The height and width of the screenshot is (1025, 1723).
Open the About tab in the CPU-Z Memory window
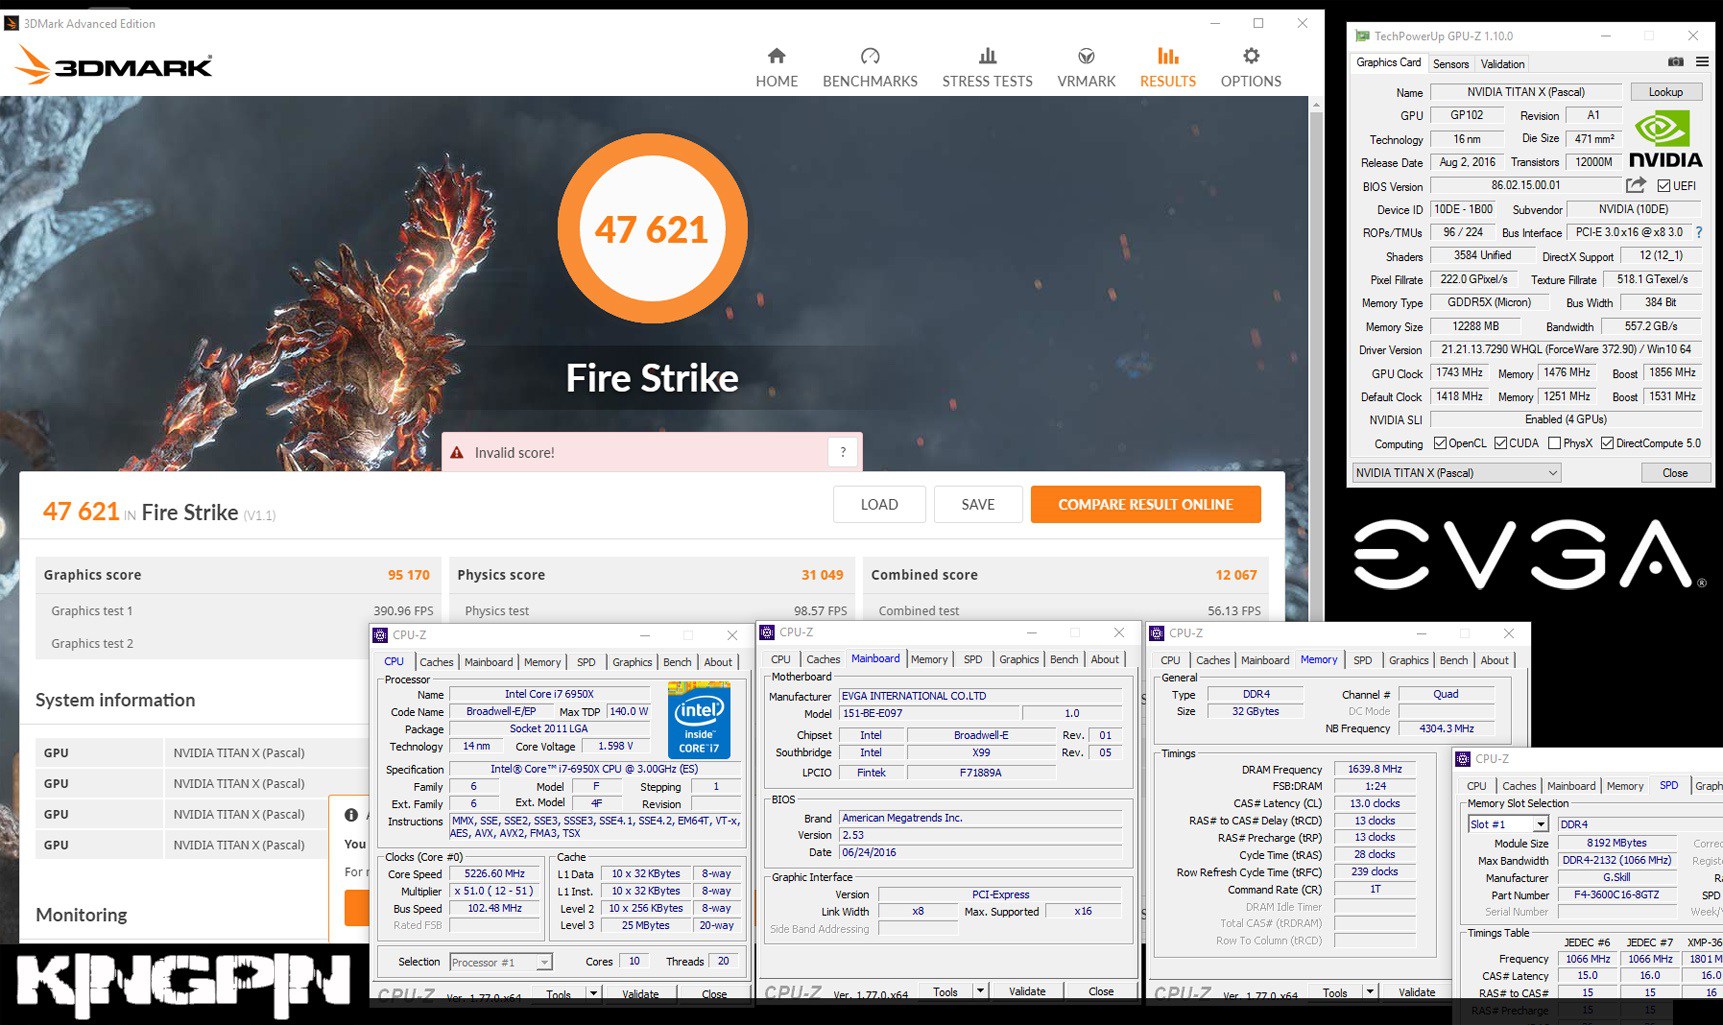(x=1494, y=660)
